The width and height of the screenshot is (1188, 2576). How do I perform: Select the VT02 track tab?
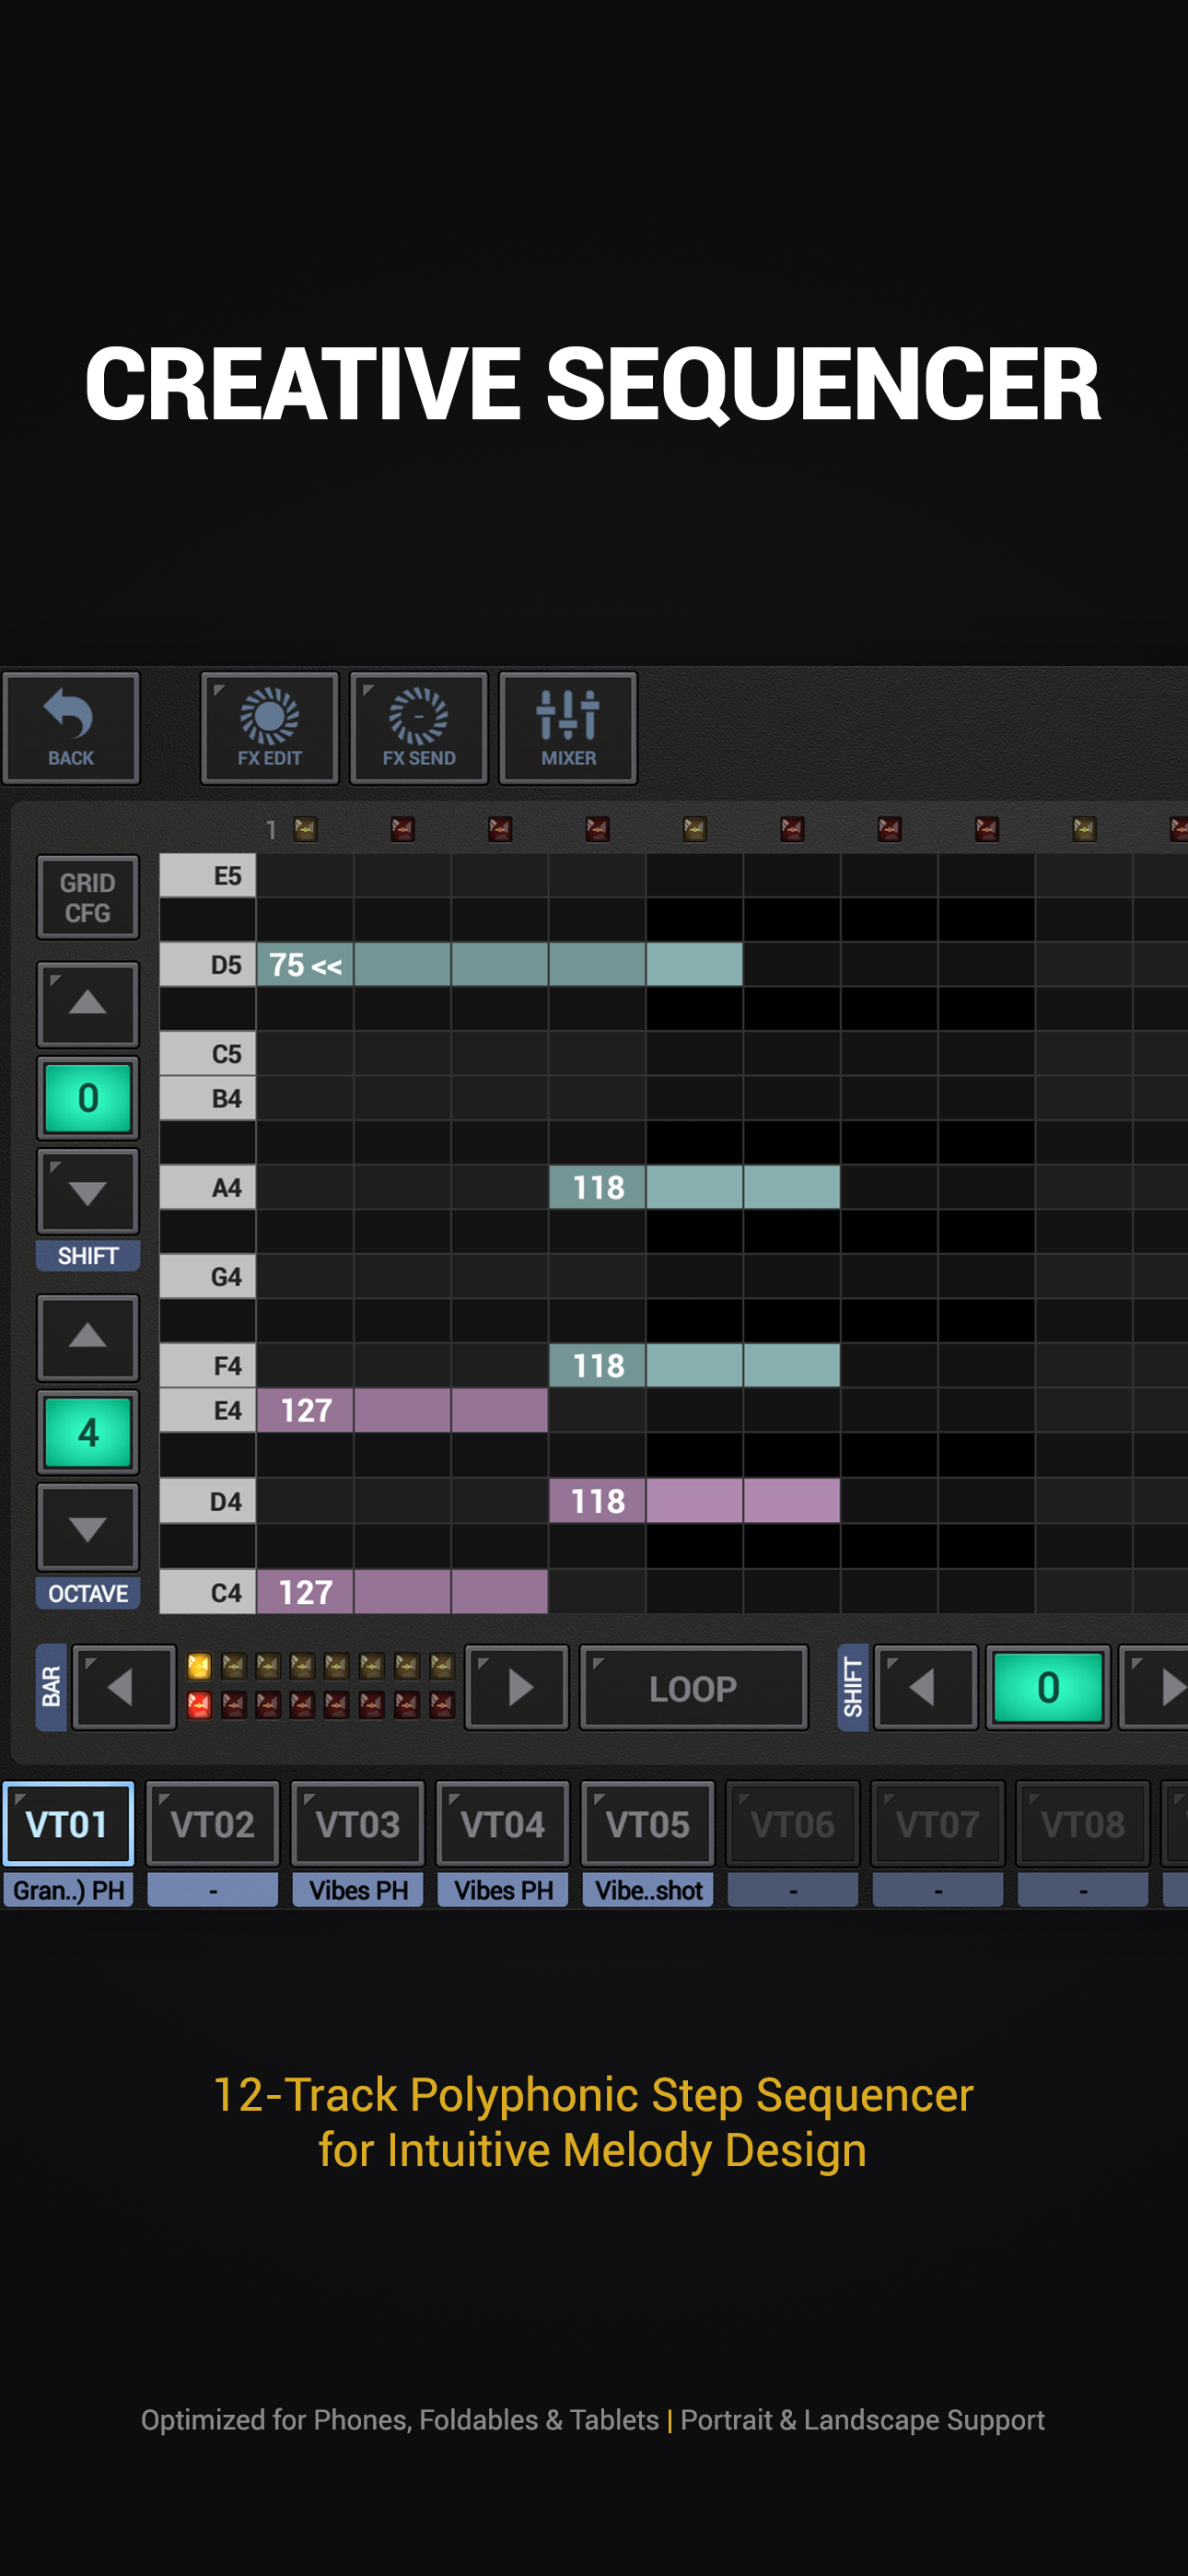tap(213, 1823)
